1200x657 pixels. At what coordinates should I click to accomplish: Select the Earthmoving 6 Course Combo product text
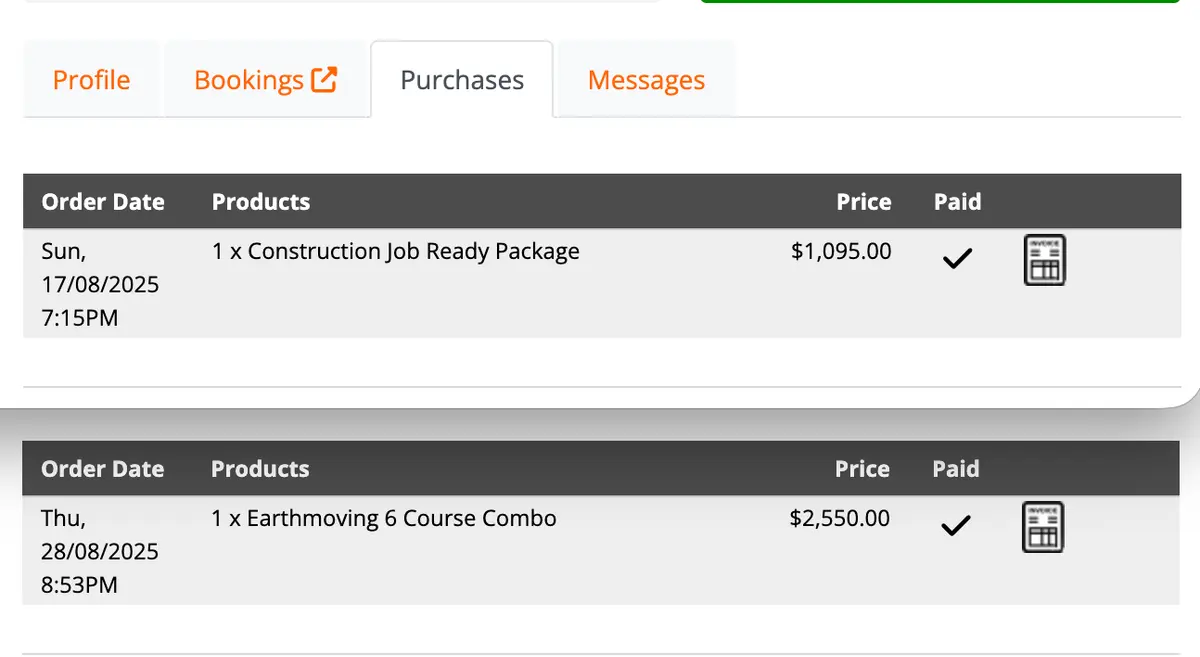tap(384, 518)
